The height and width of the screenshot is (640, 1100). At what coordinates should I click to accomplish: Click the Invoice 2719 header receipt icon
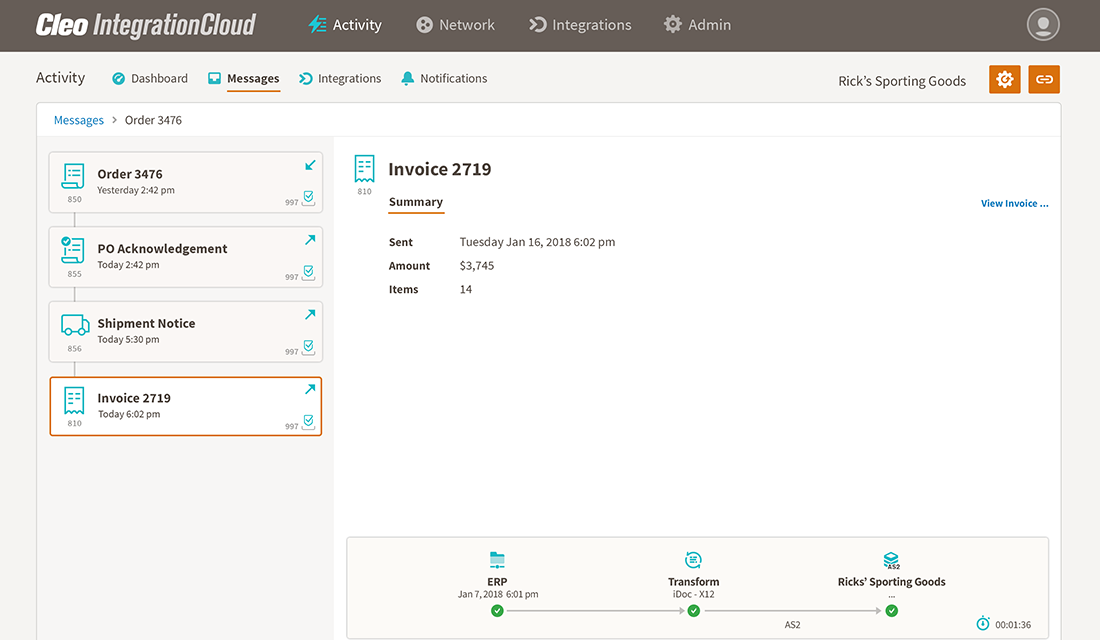point(365,169)
